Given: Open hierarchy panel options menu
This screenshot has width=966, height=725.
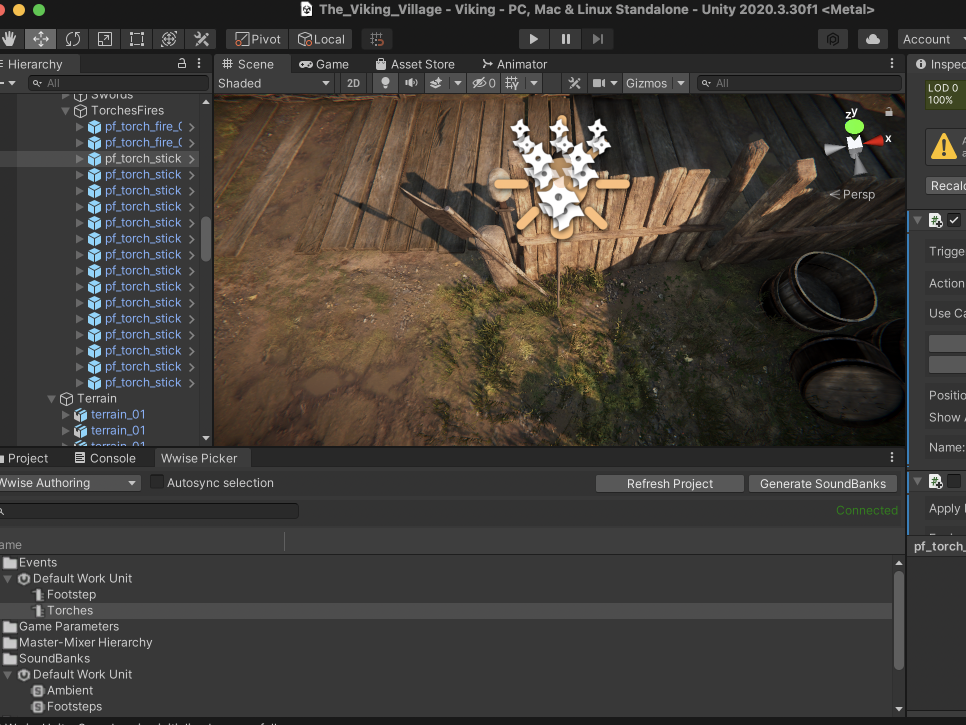Looking at the screenshot, I should (199, 63).
